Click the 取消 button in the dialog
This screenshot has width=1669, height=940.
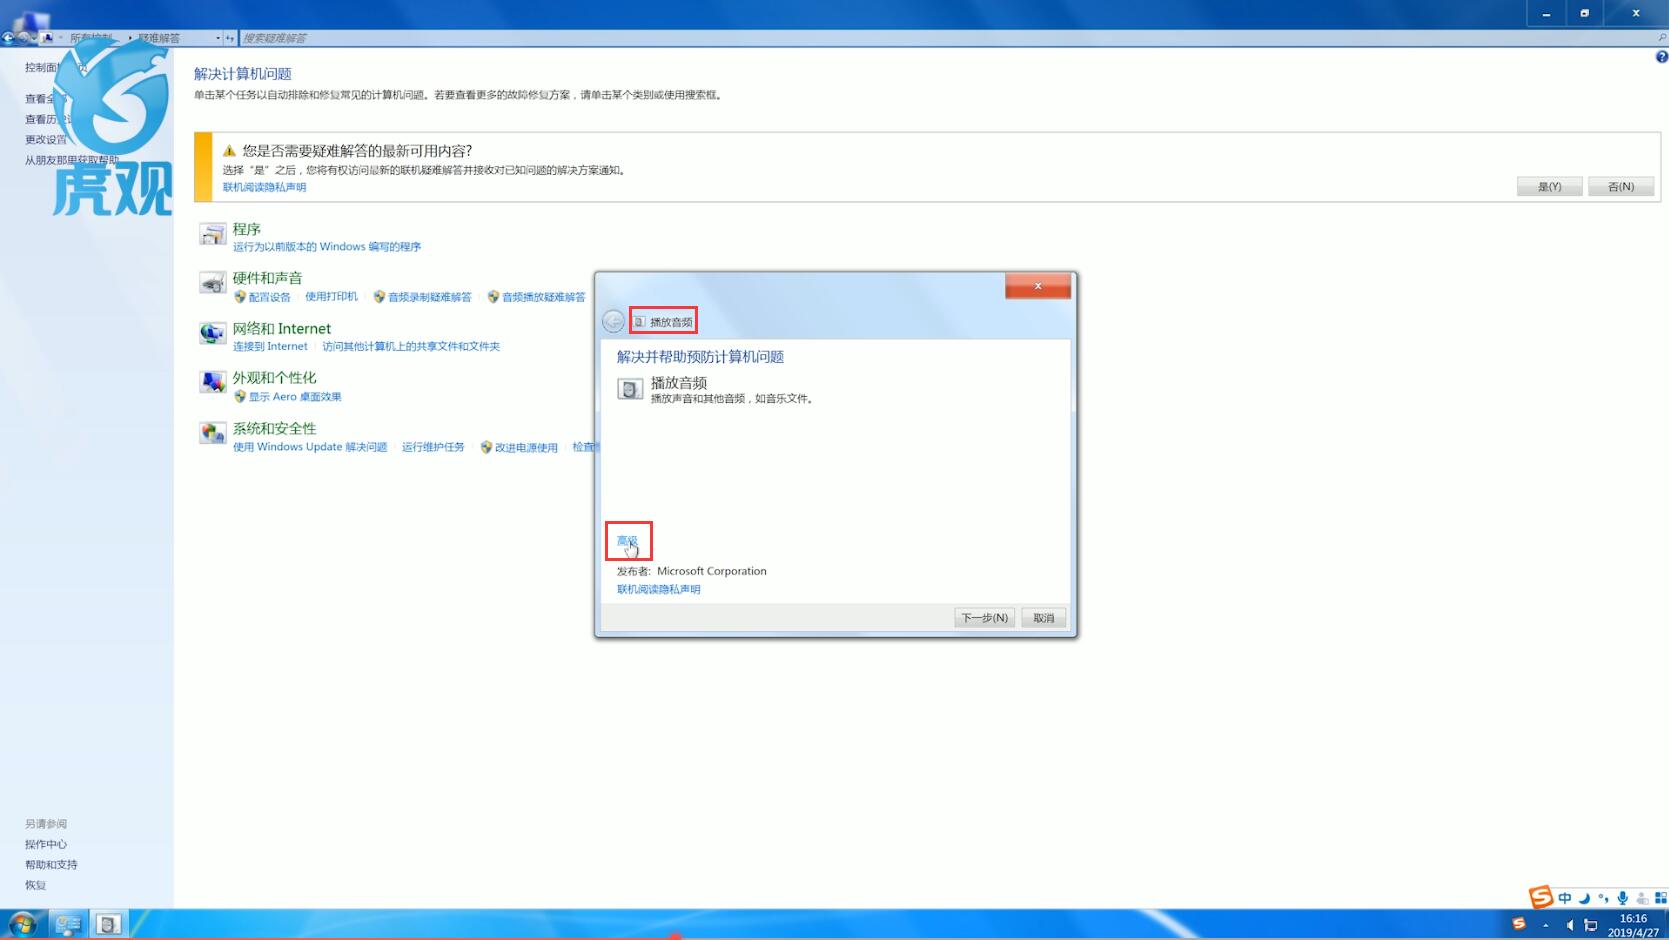pyautogui.click(x=1044, y=618)
